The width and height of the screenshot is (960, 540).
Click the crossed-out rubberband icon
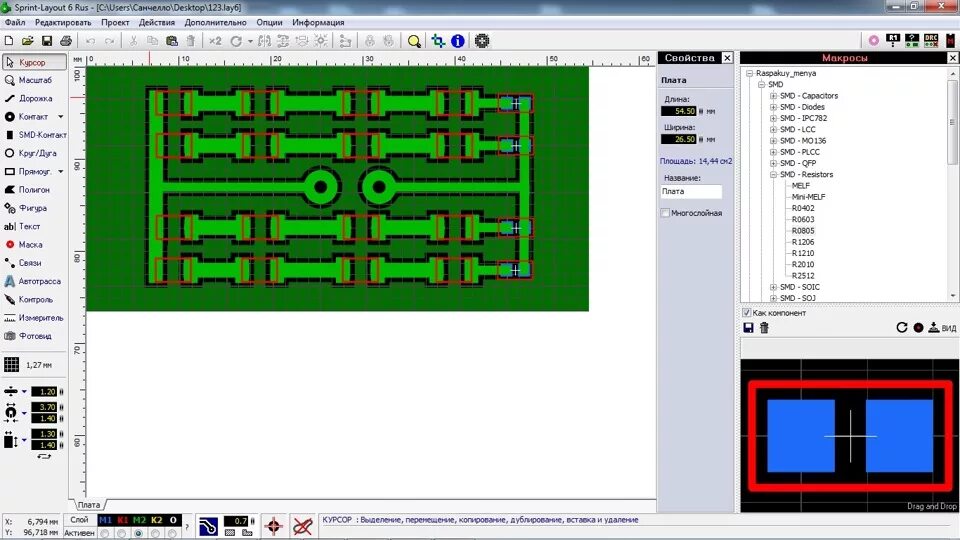tap(302, 526)
